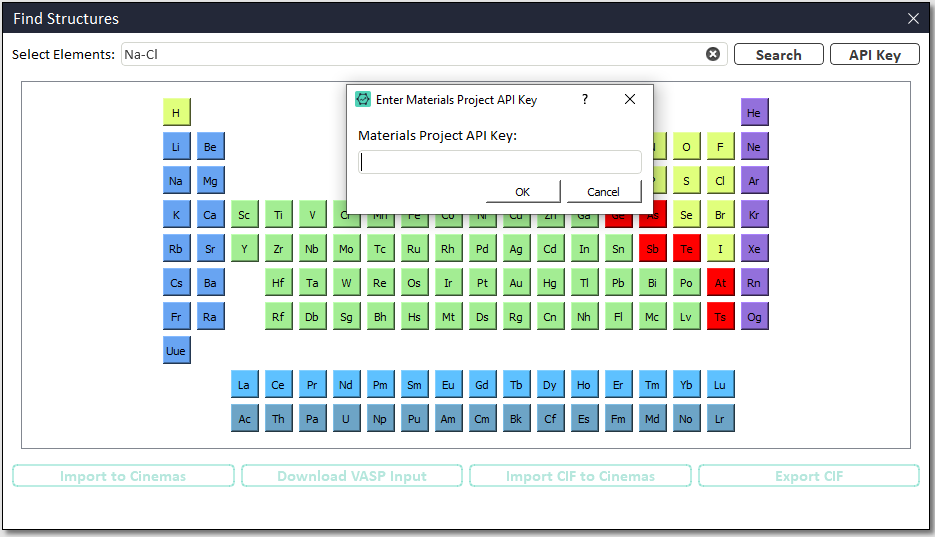Choose the Lutetium (Lu) tile
The image size is (935, 537).
tap(720, 384)
